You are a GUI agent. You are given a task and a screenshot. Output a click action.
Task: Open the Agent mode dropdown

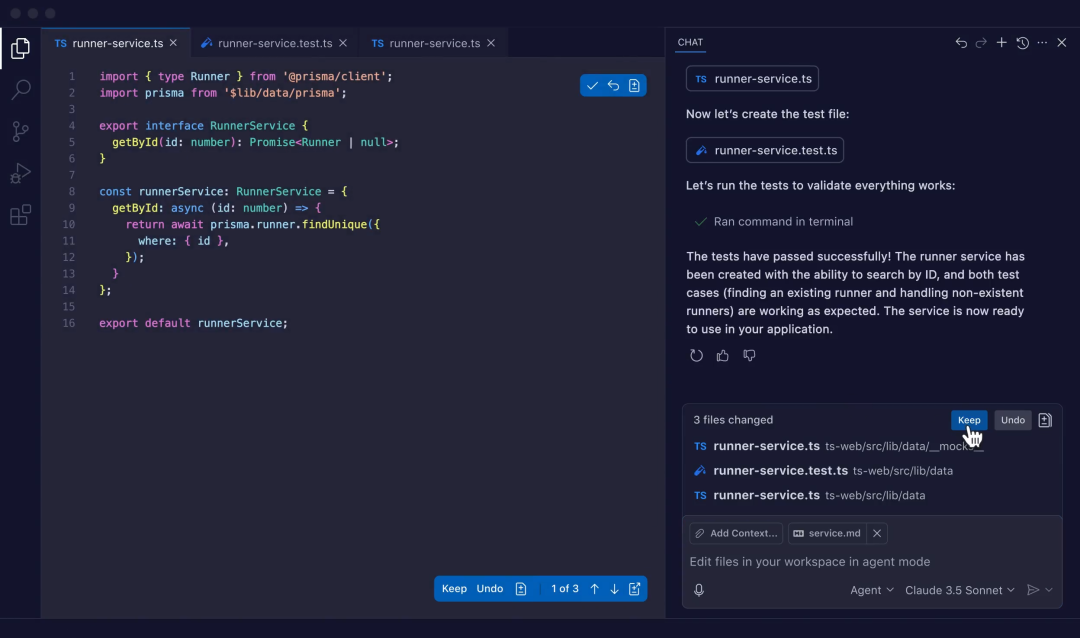point(872,590)
